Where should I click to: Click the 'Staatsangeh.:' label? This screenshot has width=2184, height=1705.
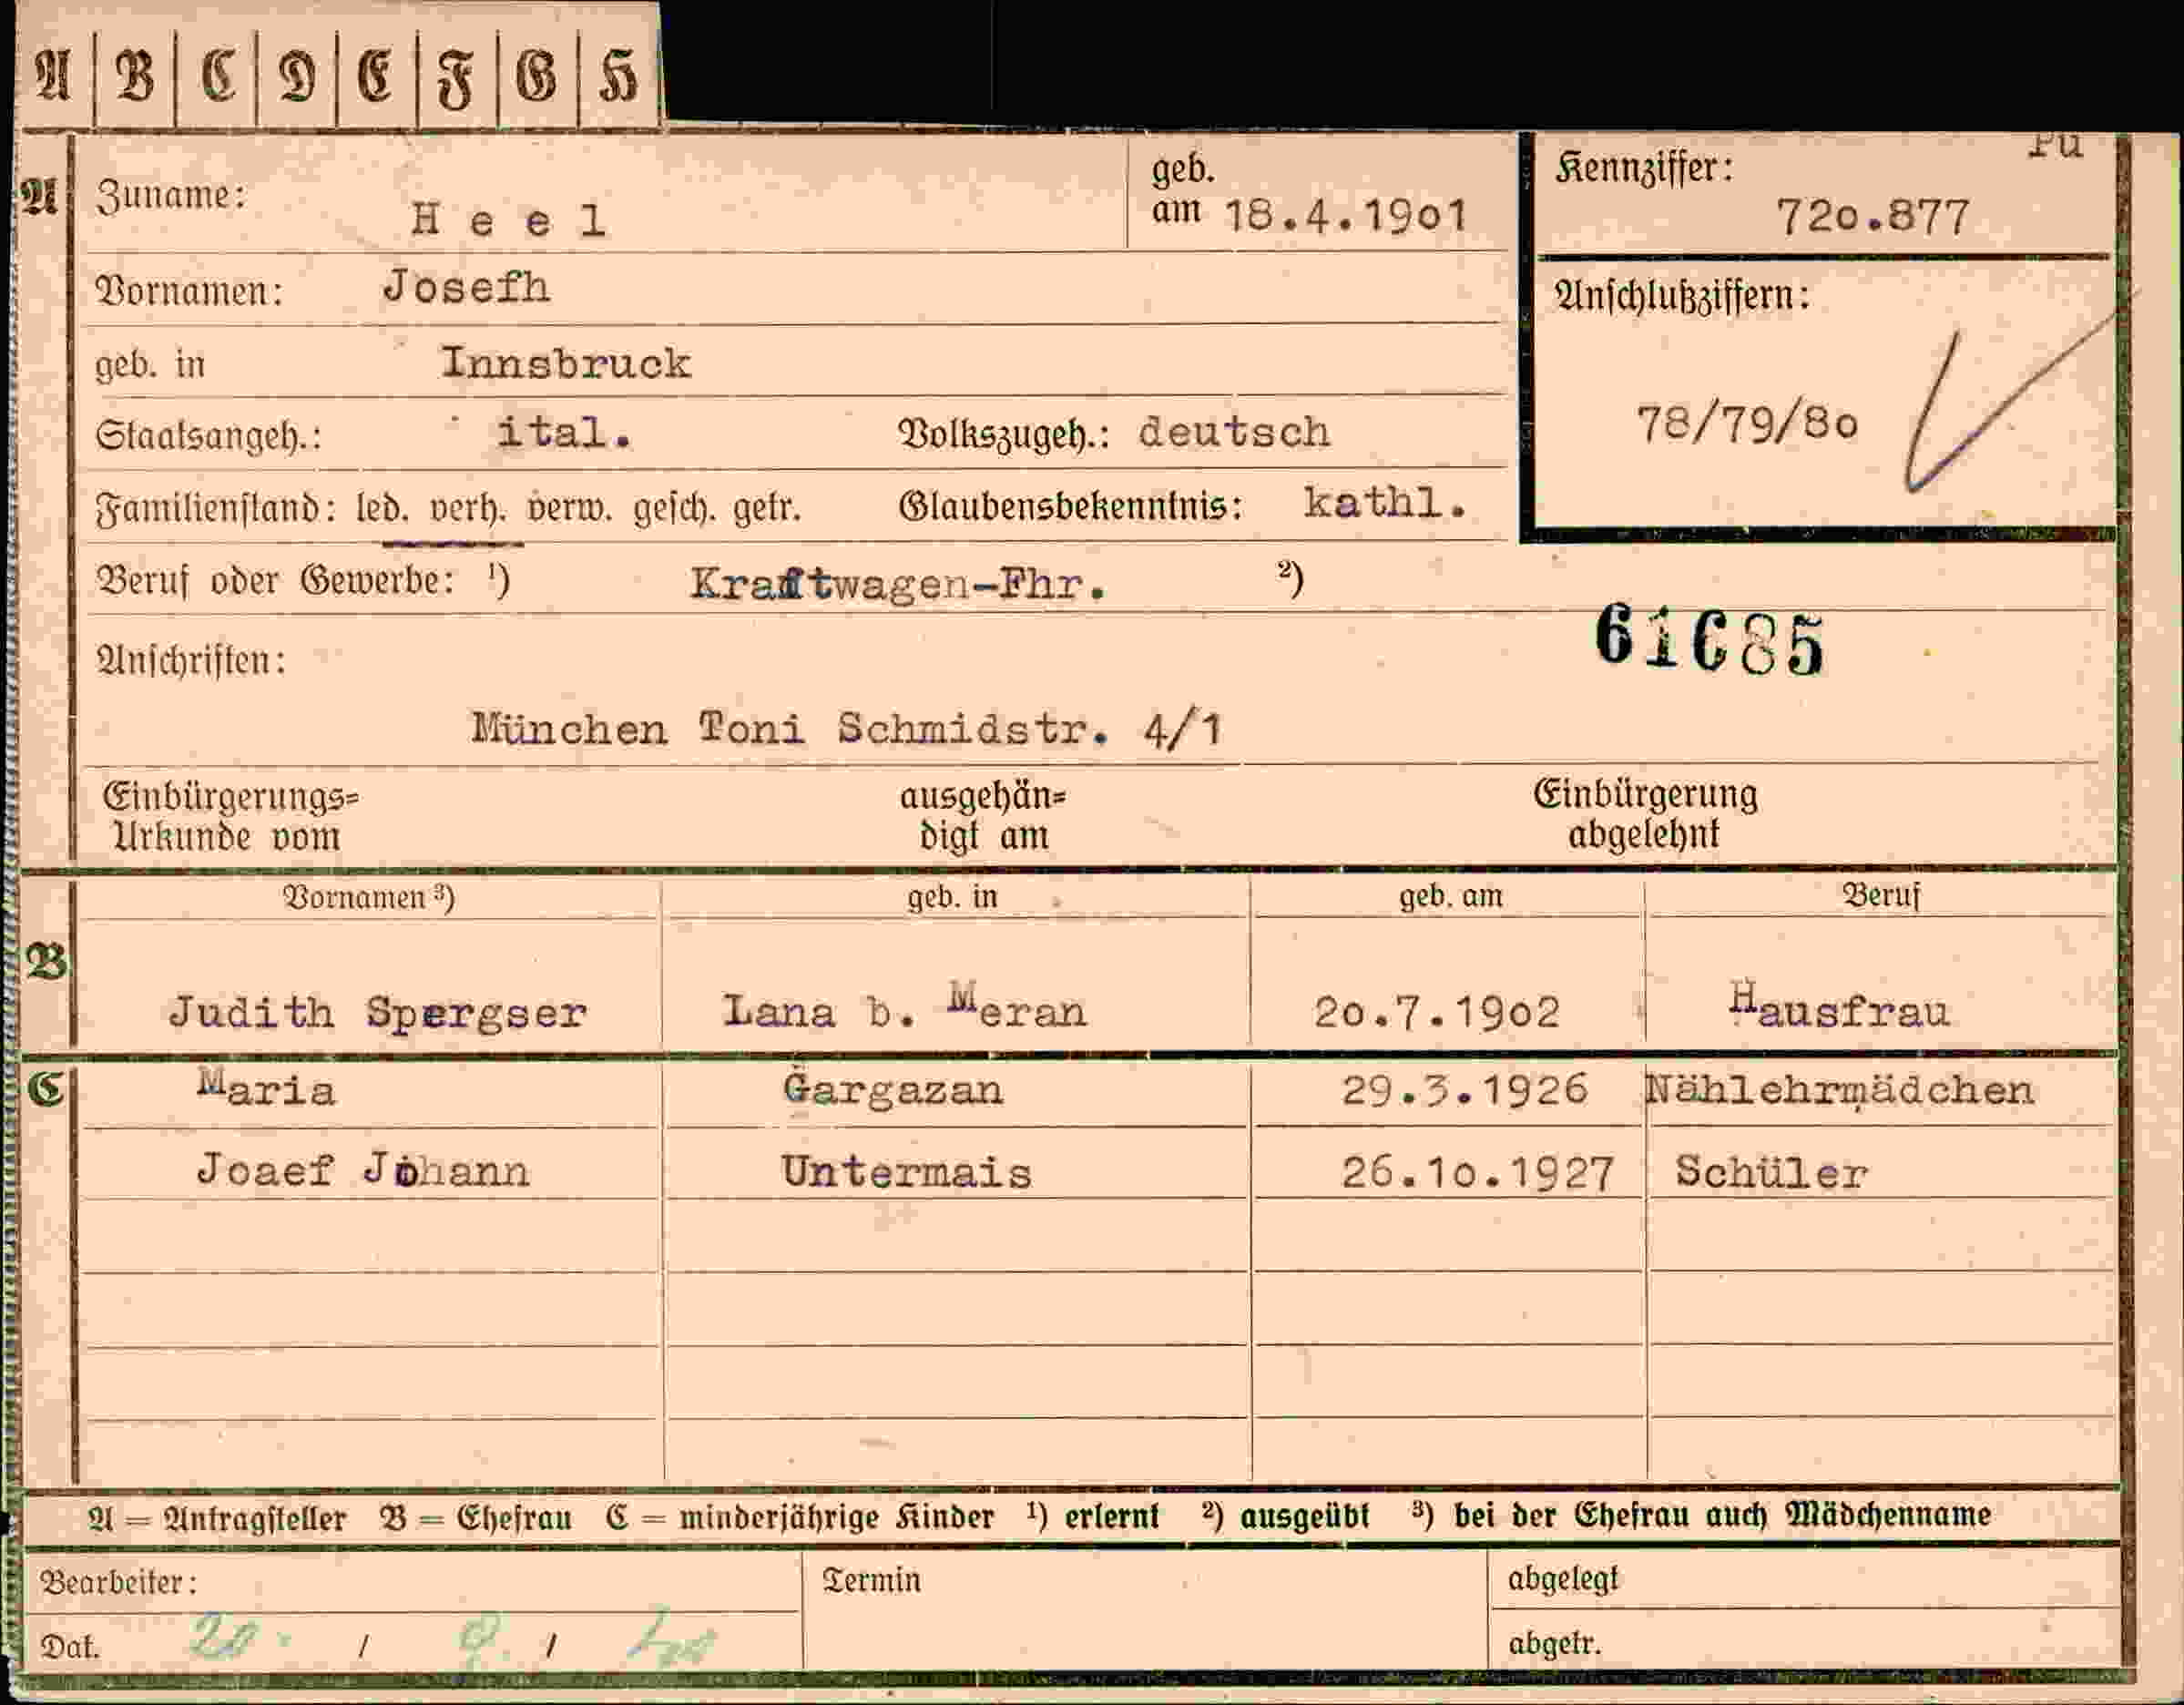(x=208, y=436)
